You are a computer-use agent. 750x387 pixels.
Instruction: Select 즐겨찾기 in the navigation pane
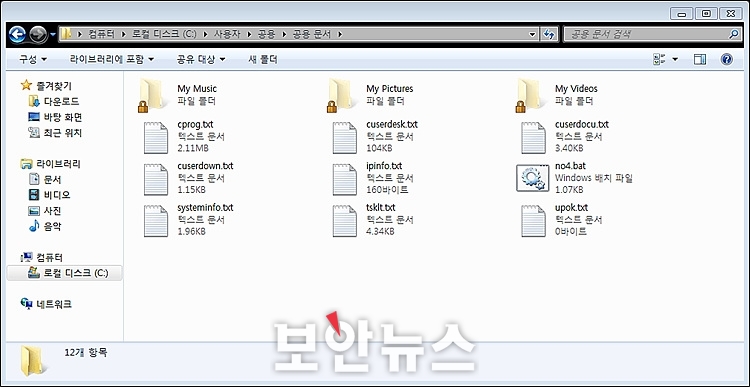click(54, 86)
